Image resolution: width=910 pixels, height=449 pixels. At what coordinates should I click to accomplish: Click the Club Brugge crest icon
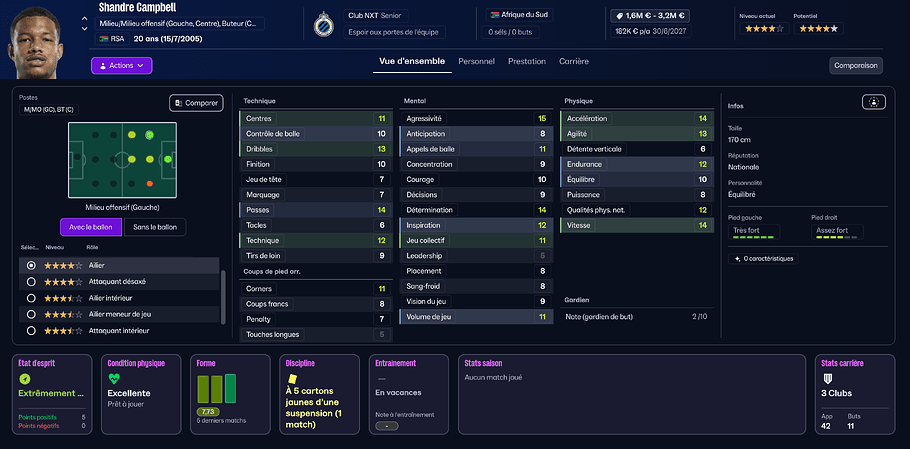(x=323, y=24)
